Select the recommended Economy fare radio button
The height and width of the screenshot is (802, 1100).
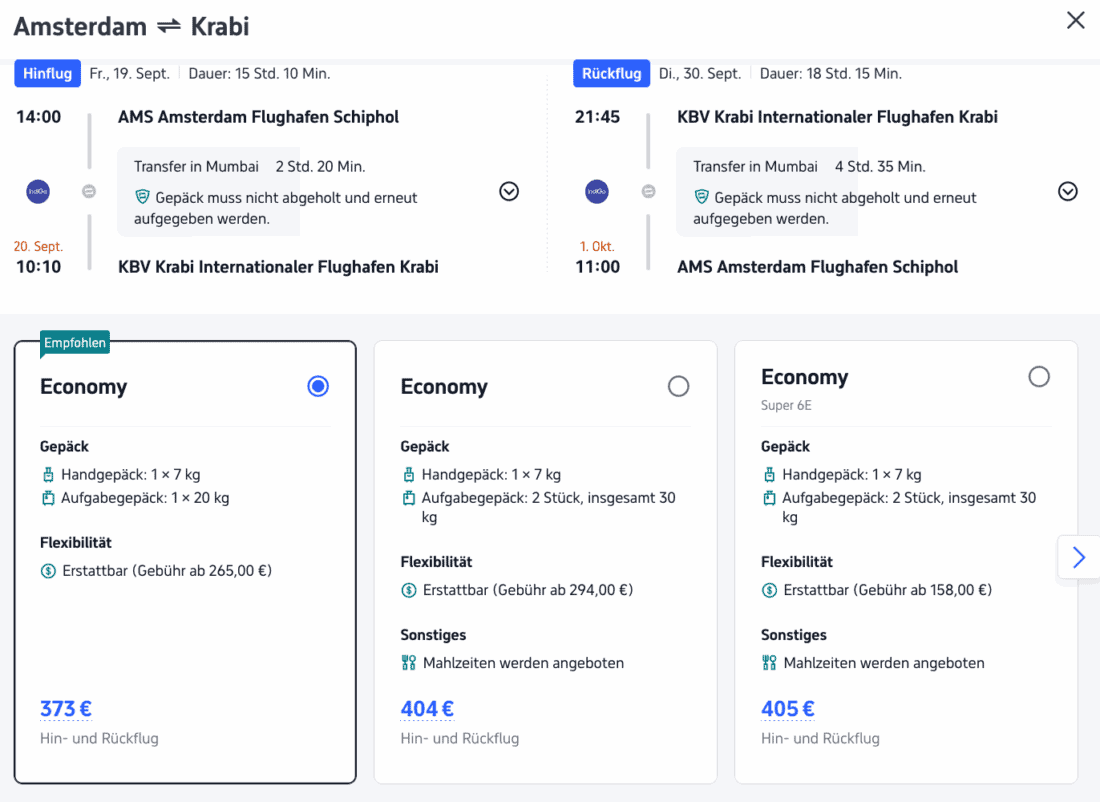coord(318,386)
